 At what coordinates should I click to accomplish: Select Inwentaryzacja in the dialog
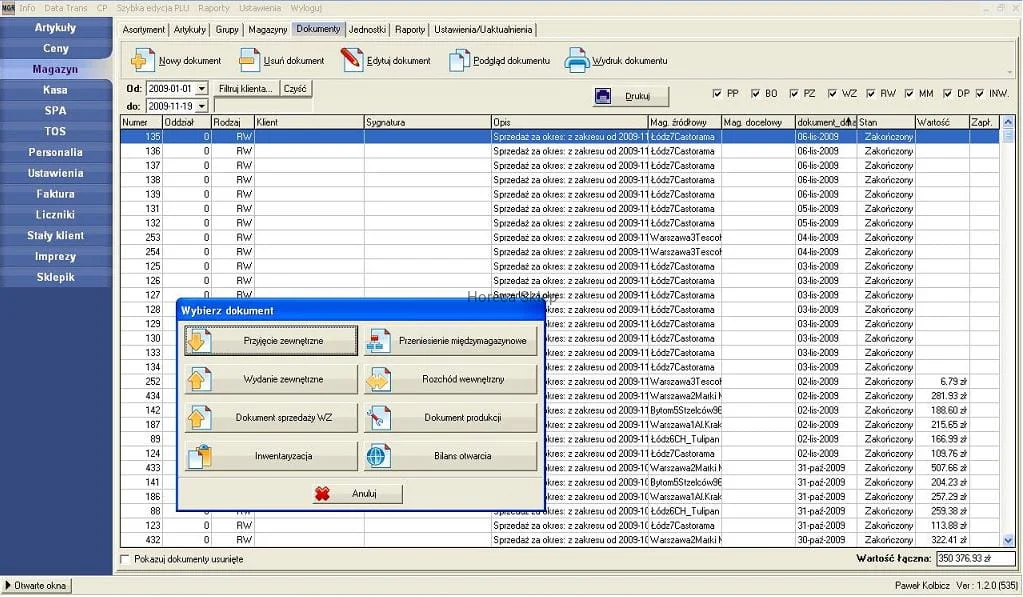click(270, 456)
